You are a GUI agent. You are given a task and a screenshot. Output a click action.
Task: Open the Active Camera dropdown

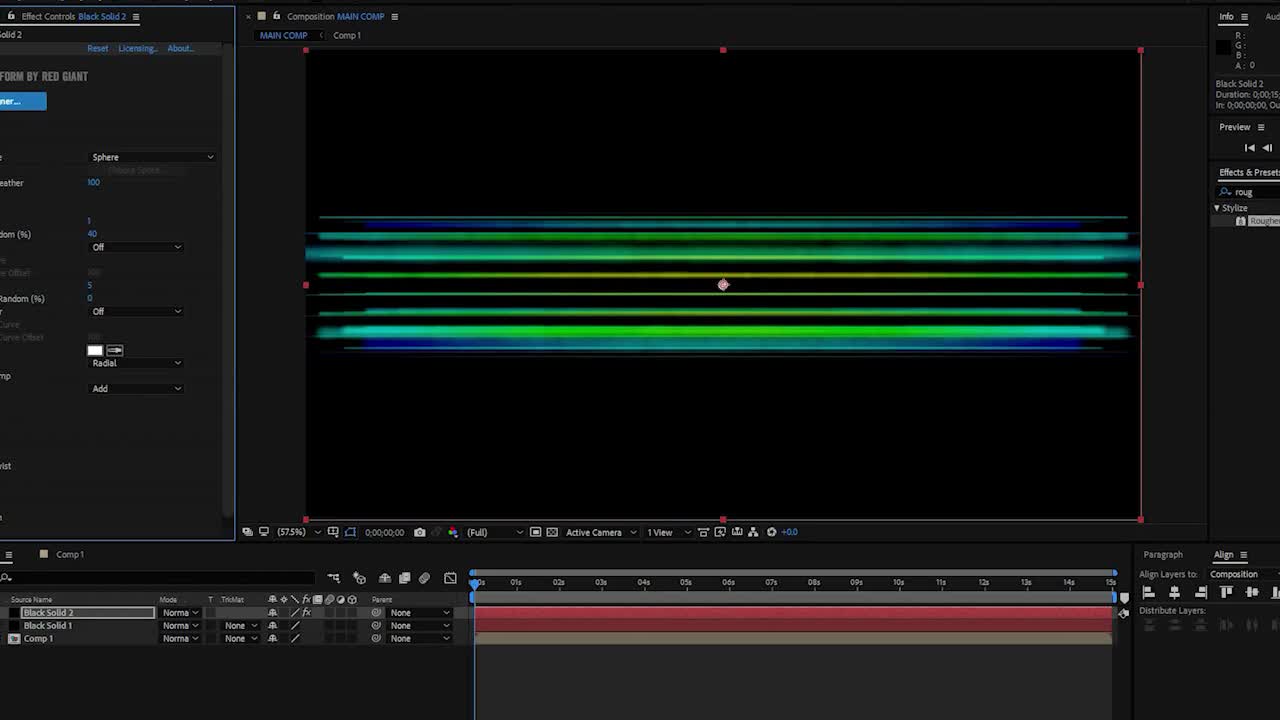coord(601,532)
